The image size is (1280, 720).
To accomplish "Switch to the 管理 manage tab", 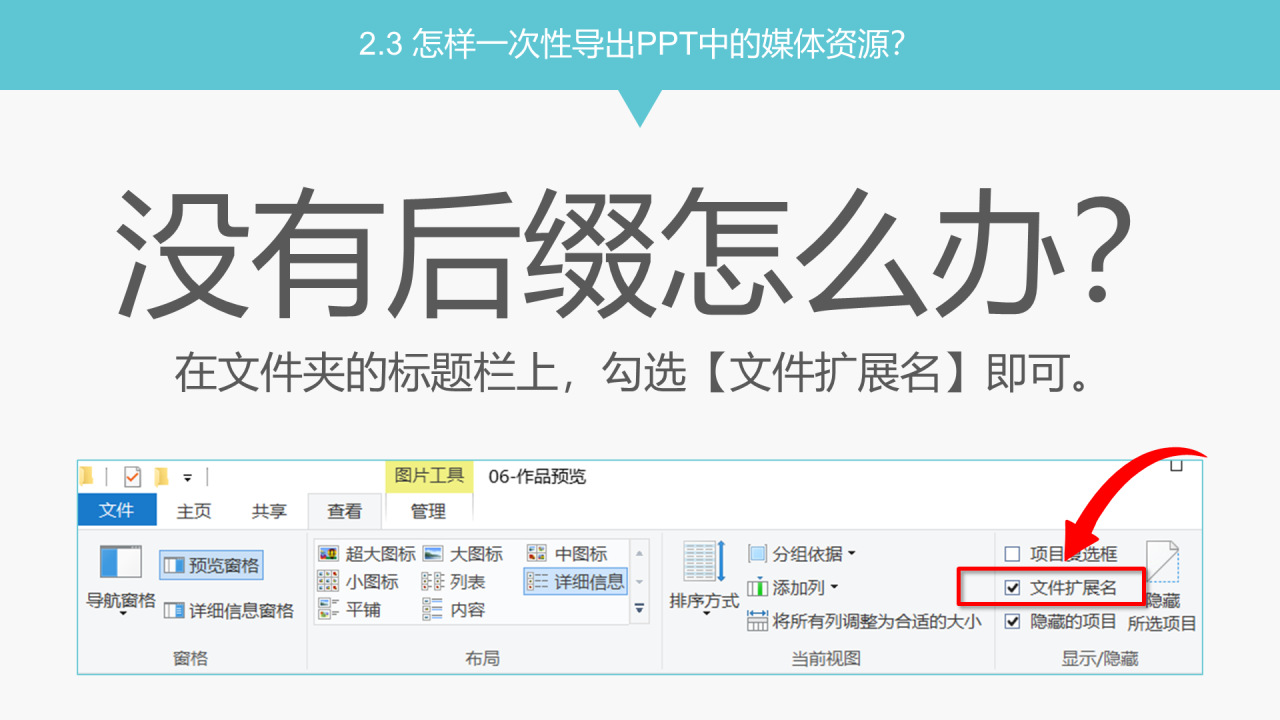I will pyautogui.click(x=428, y=511).
